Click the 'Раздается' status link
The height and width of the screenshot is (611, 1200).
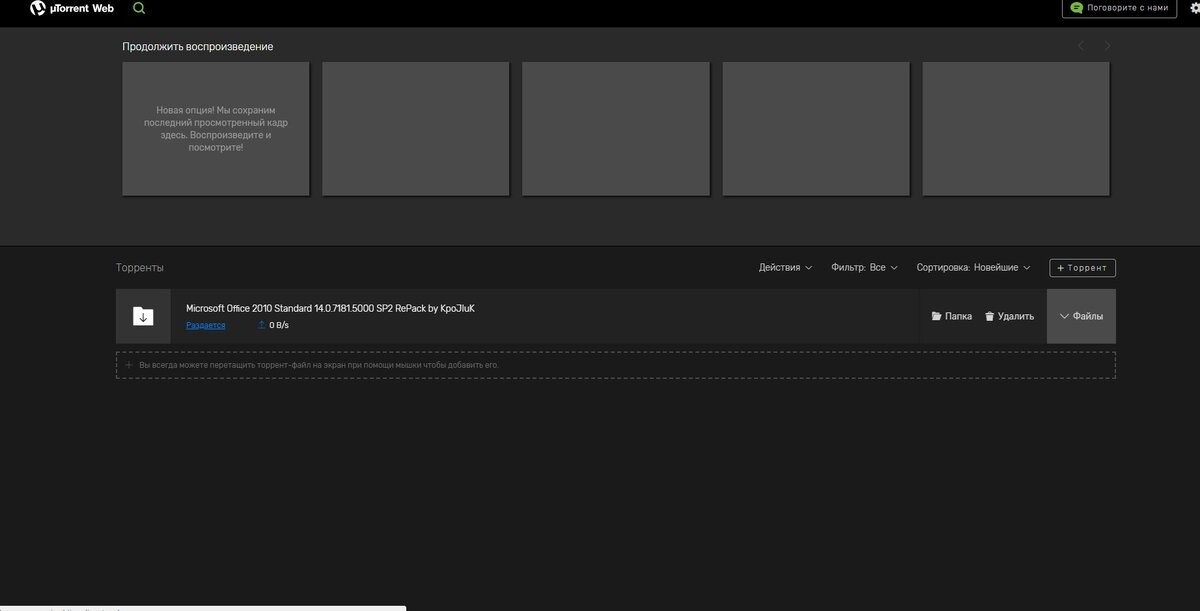(205, 325)
